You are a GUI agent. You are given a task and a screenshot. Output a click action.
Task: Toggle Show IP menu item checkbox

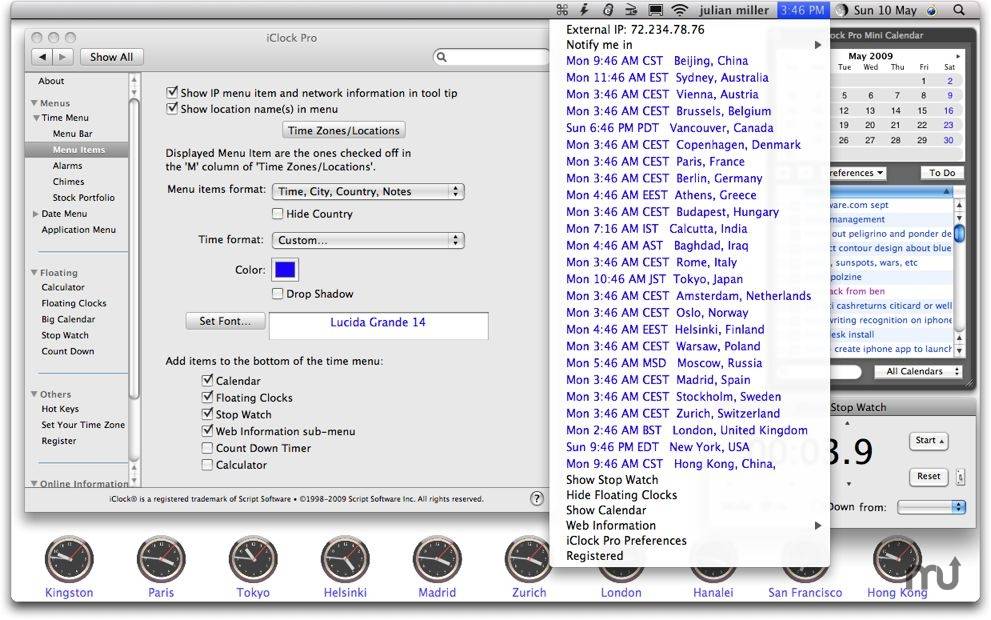pyautogui.click(x=172, y=92)
